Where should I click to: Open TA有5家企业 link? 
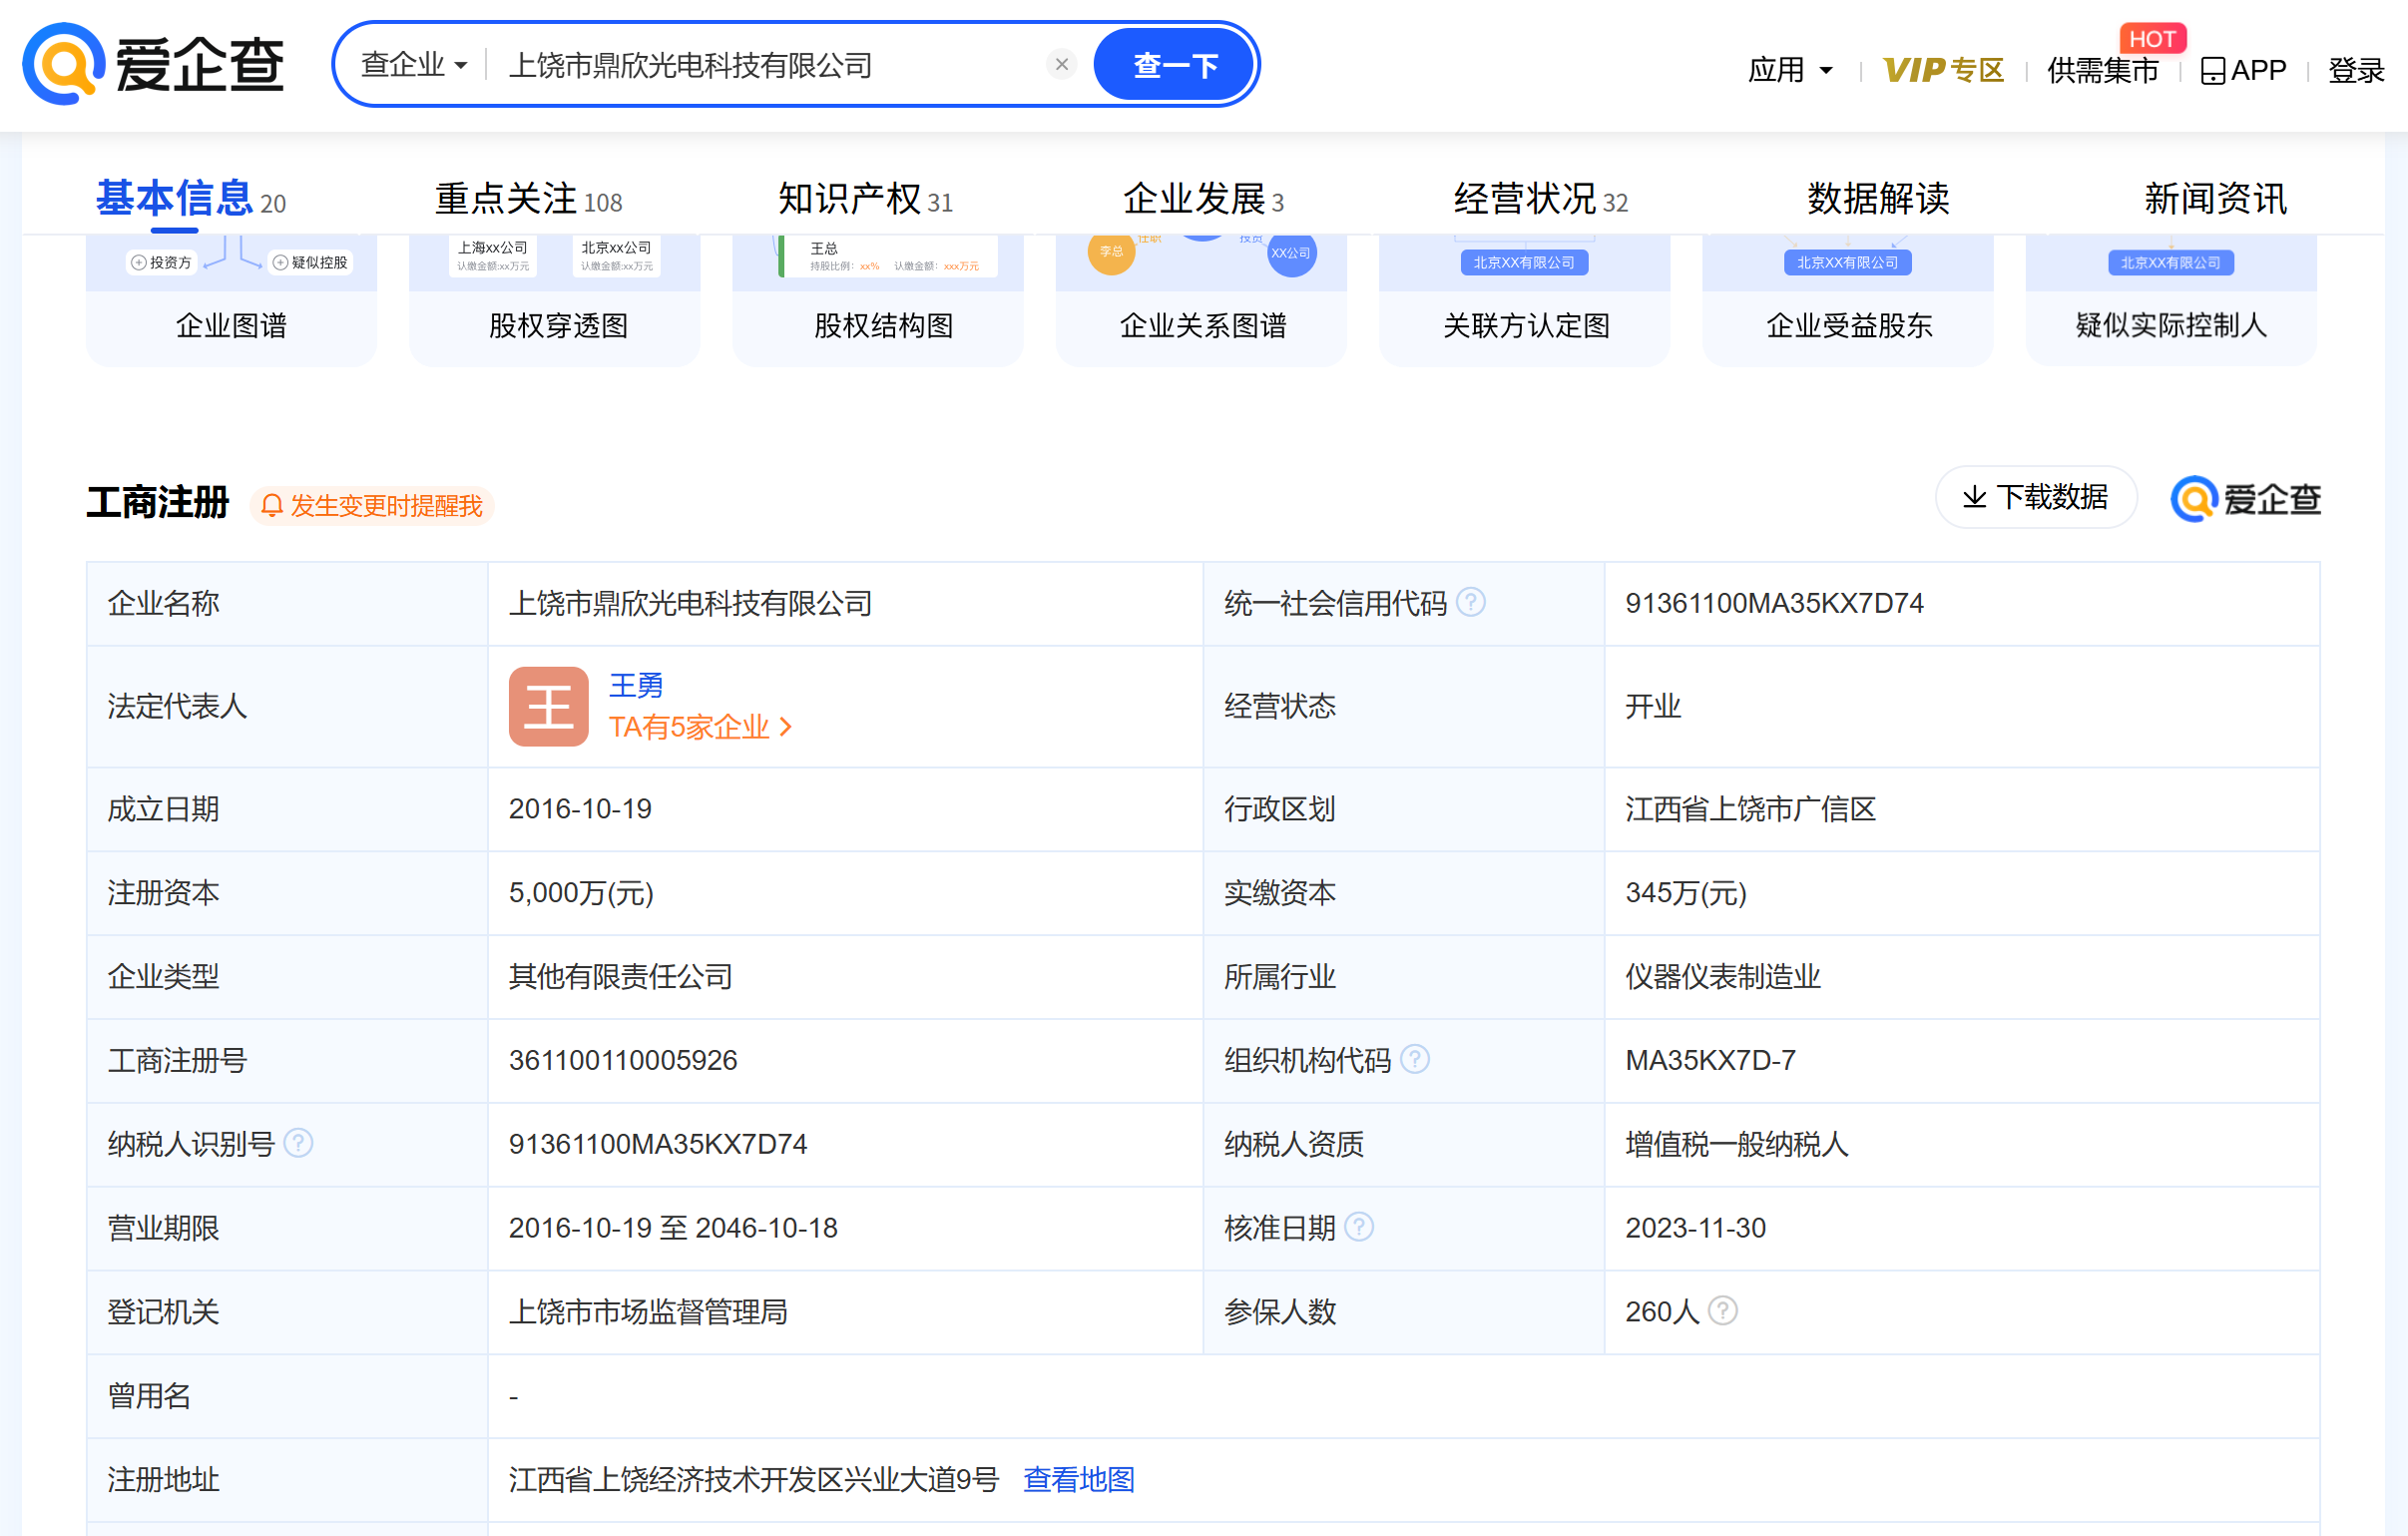(700, 727)
